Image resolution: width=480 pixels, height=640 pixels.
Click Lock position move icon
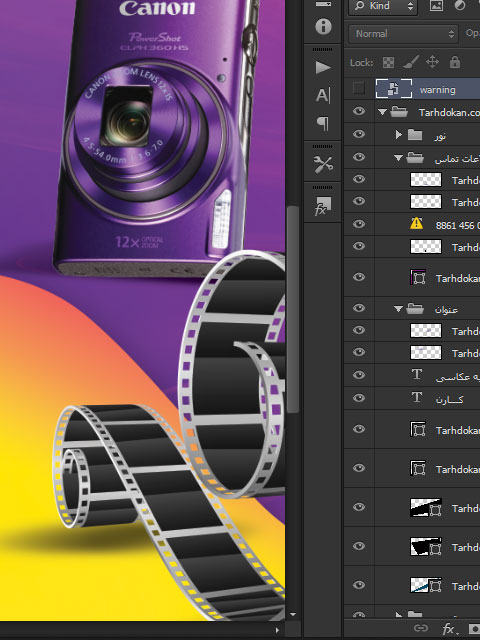(432, 62)
